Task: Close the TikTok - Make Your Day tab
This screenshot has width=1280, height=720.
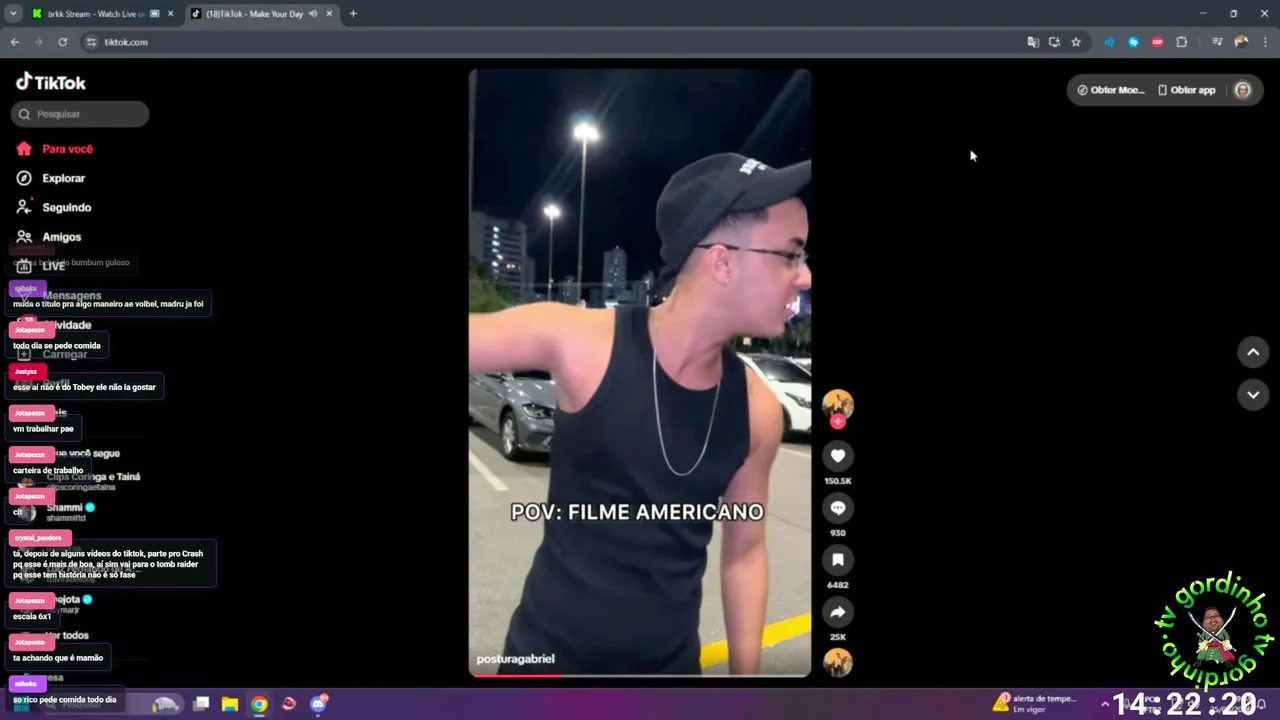Action: click(329, 14)
